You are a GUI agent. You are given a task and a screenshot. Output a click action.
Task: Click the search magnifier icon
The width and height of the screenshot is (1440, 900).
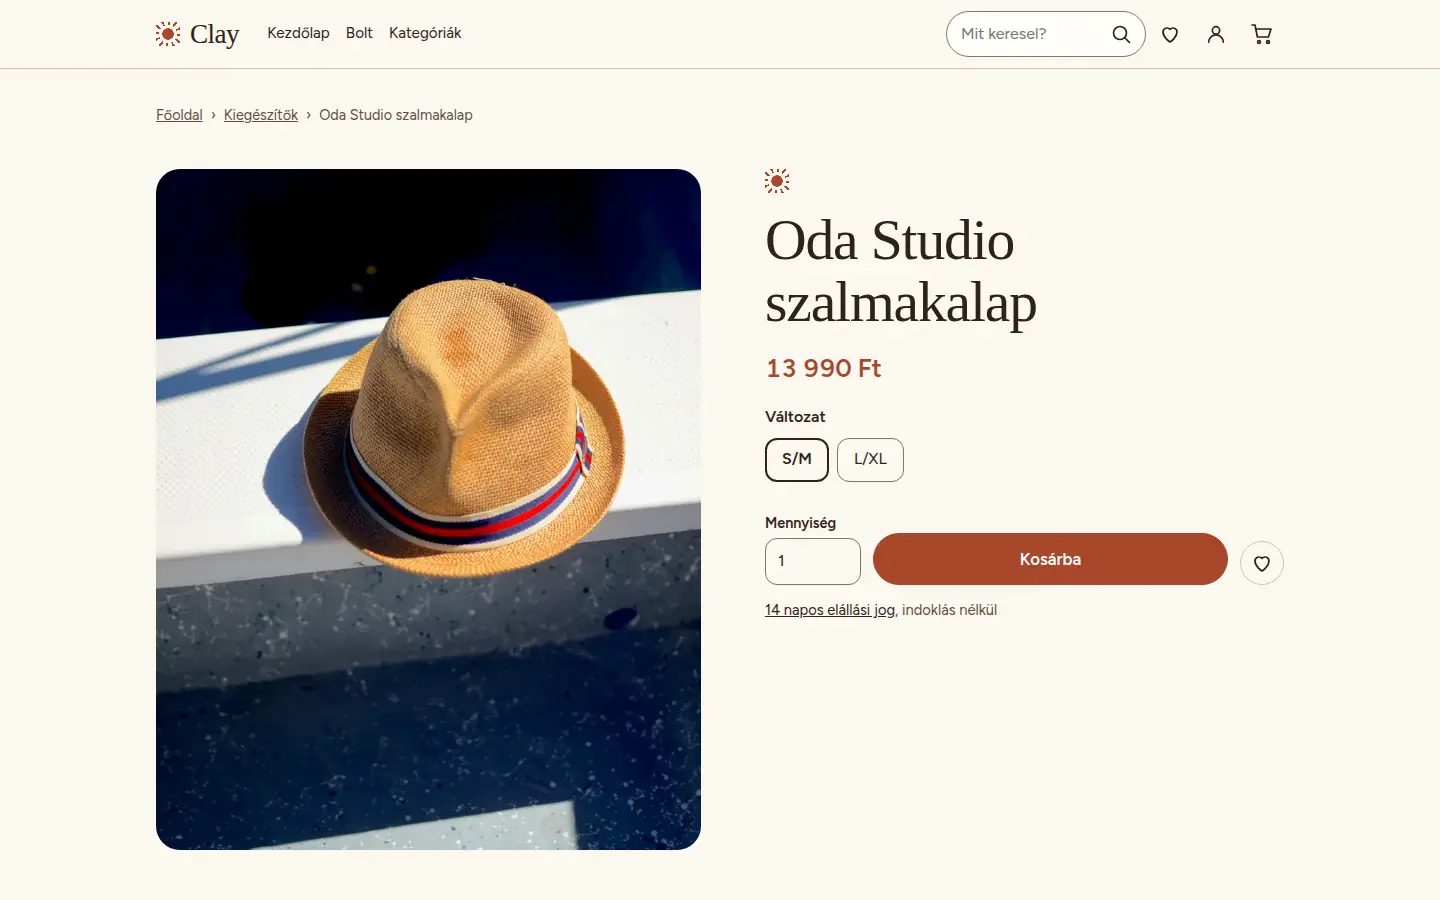coord(1121,34)
